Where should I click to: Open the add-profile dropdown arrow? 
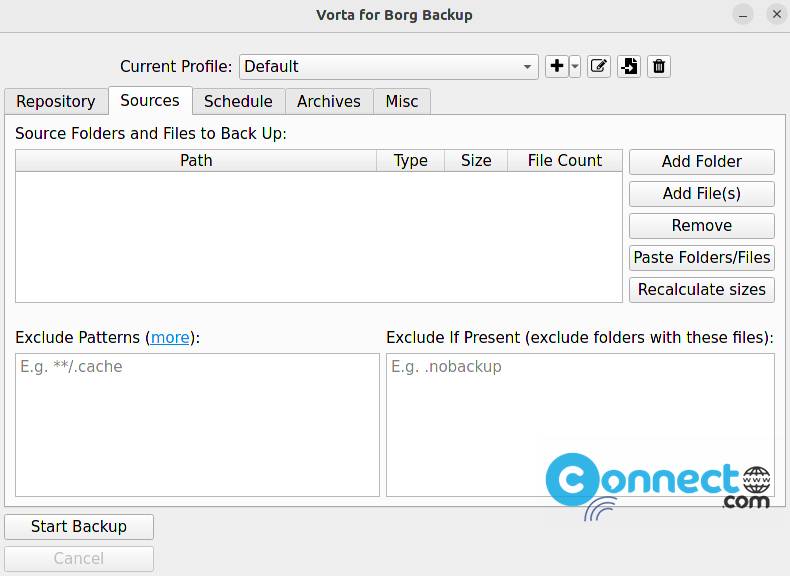[575, 67]
